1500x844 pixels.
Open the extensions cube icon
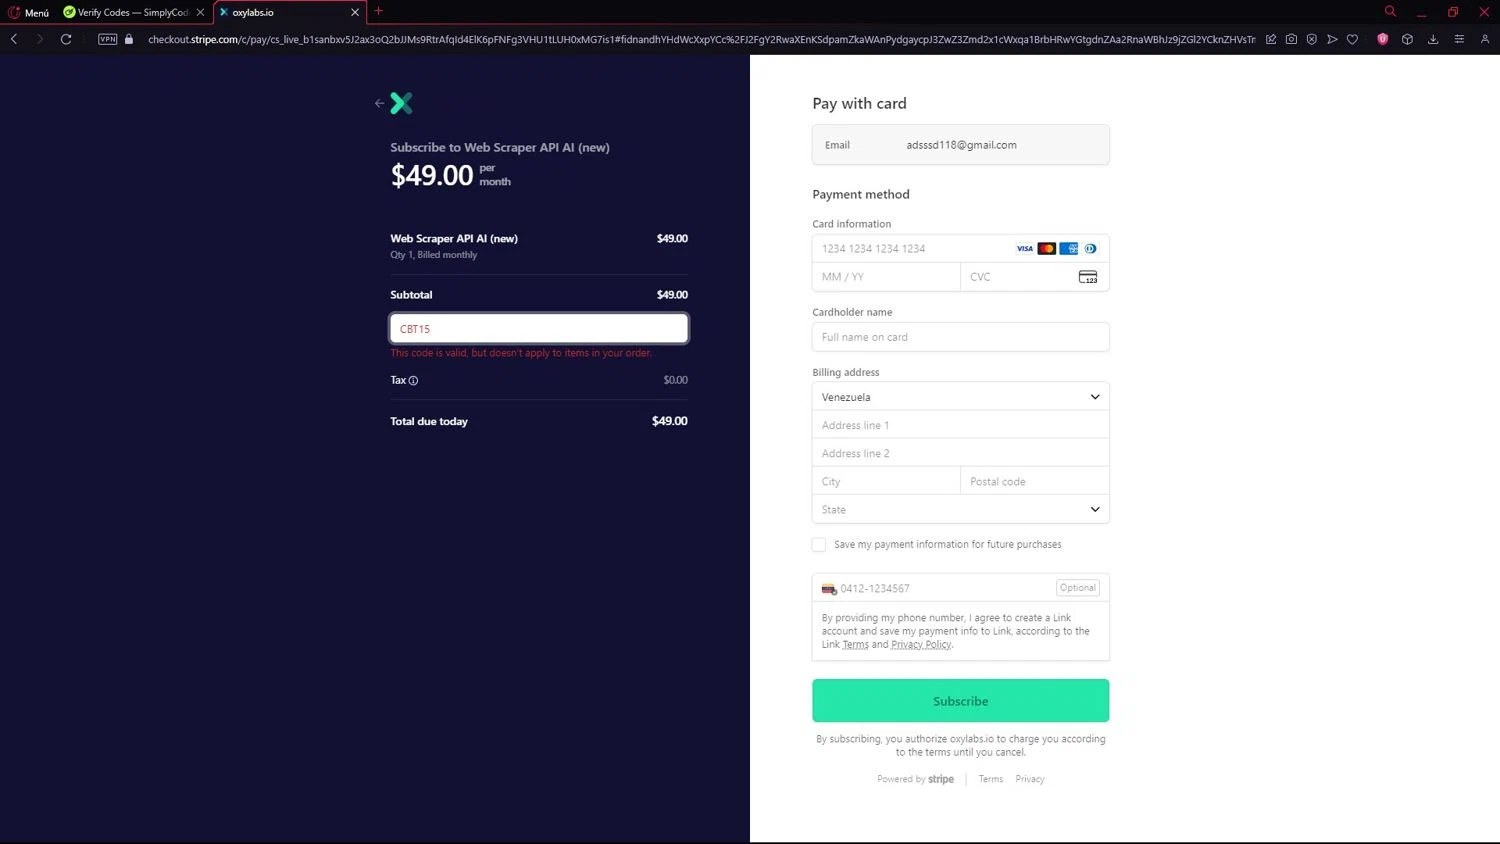click(1407, 39)
